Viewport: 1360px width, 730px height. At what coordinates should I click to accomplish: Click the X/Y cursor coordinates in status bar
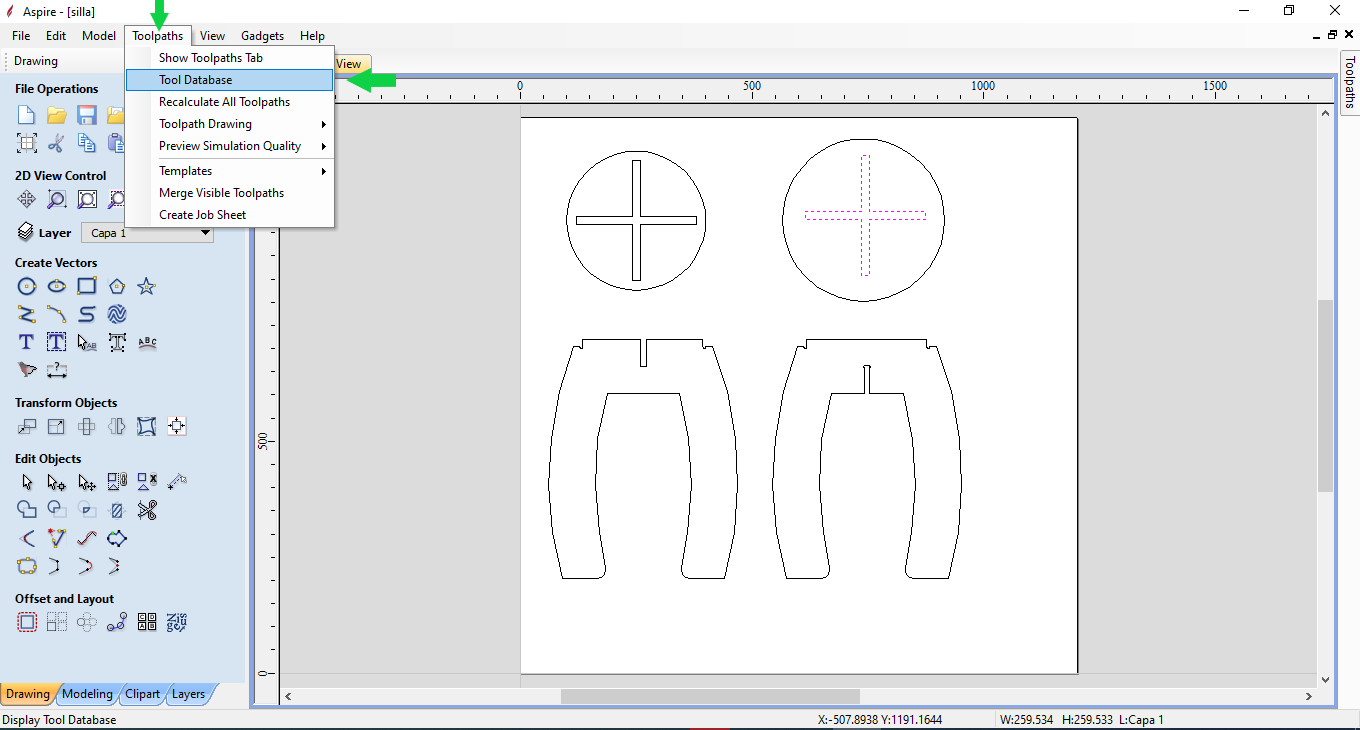click(x=880, y=720)
